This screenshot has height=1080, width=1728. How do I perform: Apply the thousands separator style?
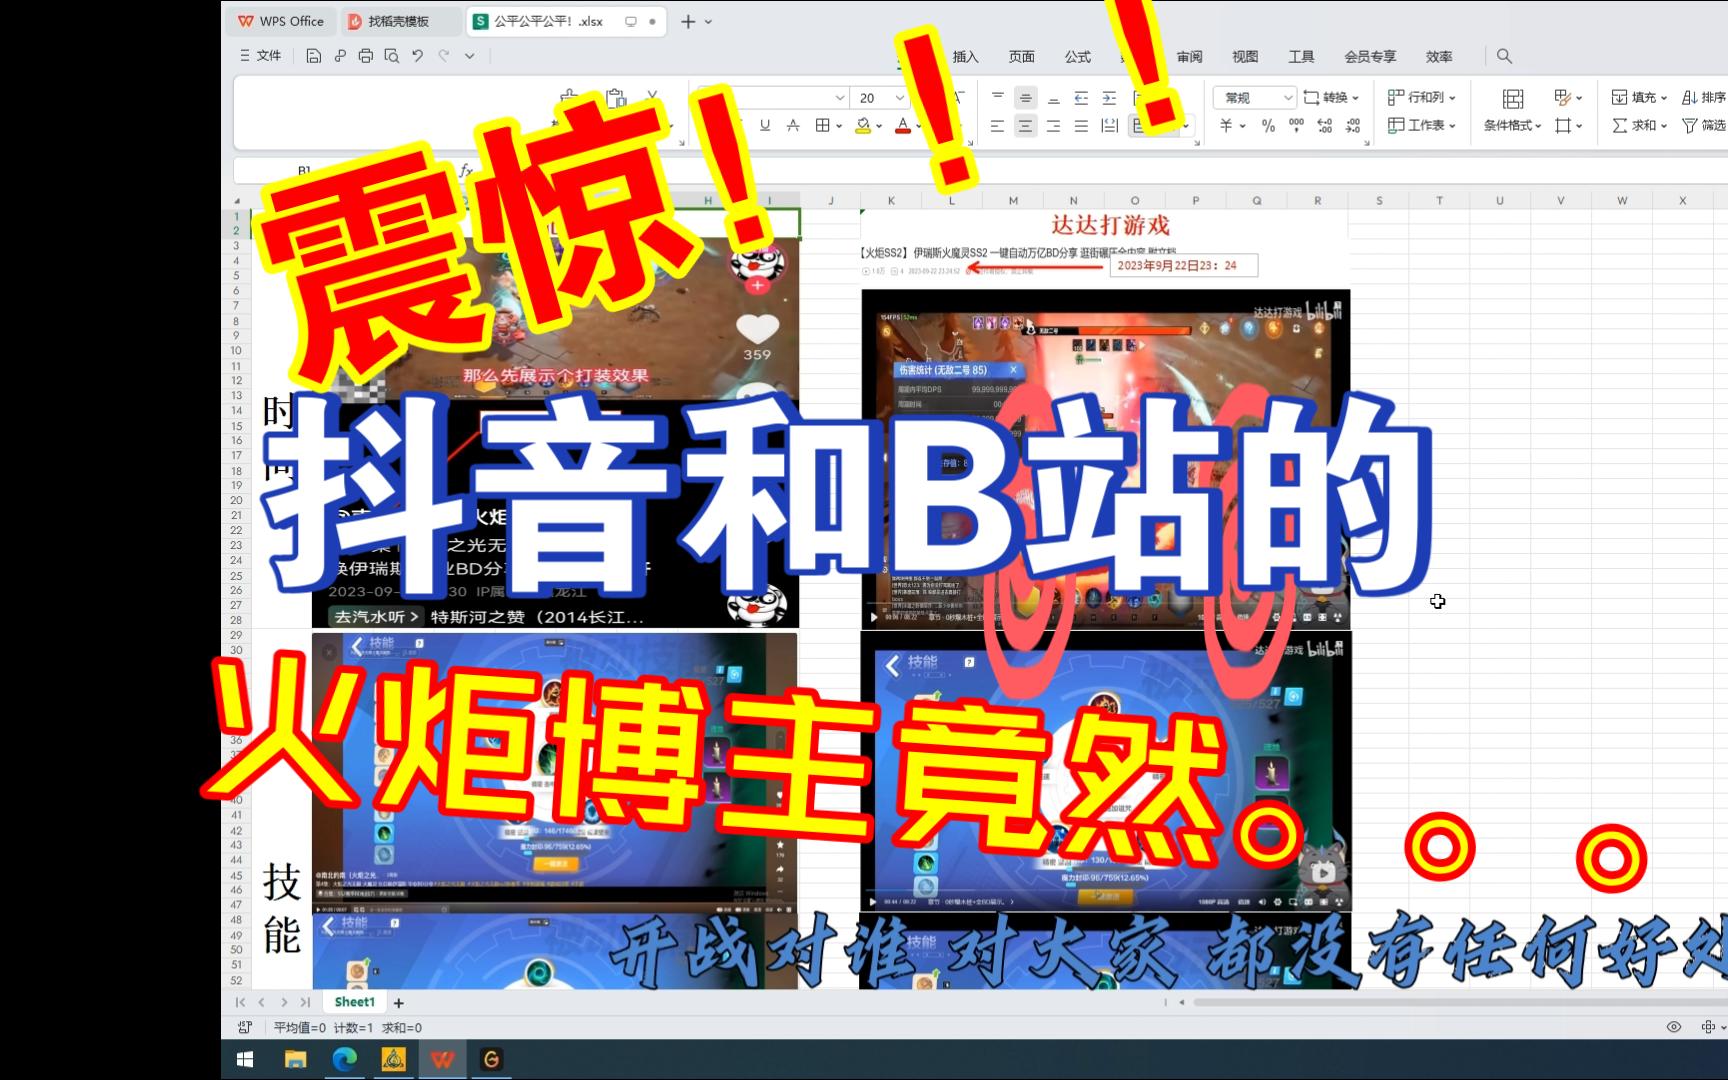(x=1297, y=126)
